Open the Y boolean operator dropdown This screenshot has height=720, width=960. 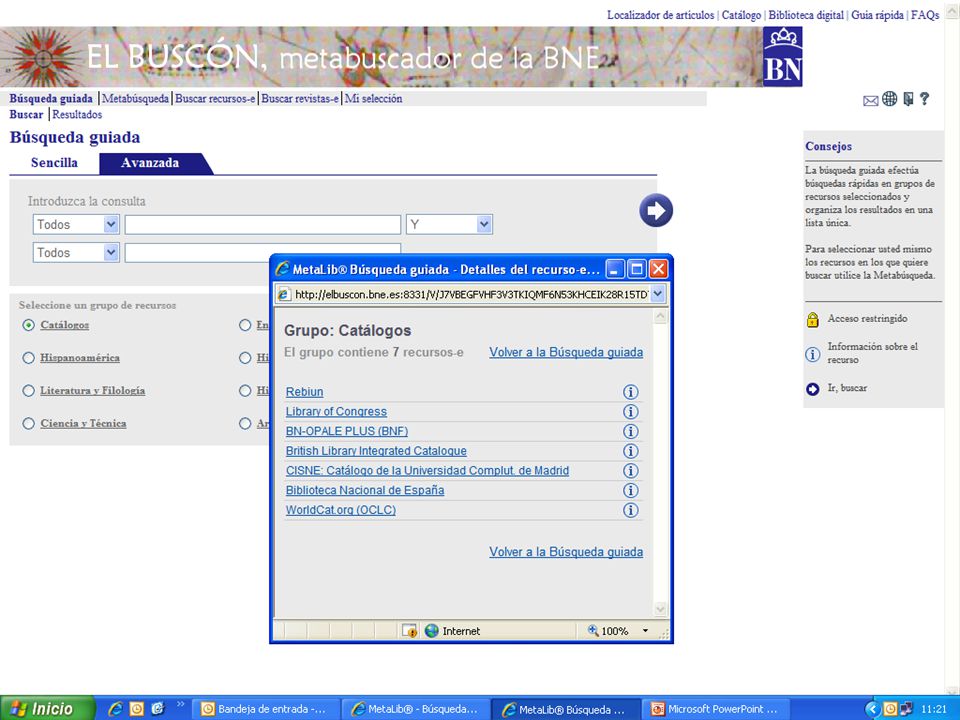[x=484, y=225]
